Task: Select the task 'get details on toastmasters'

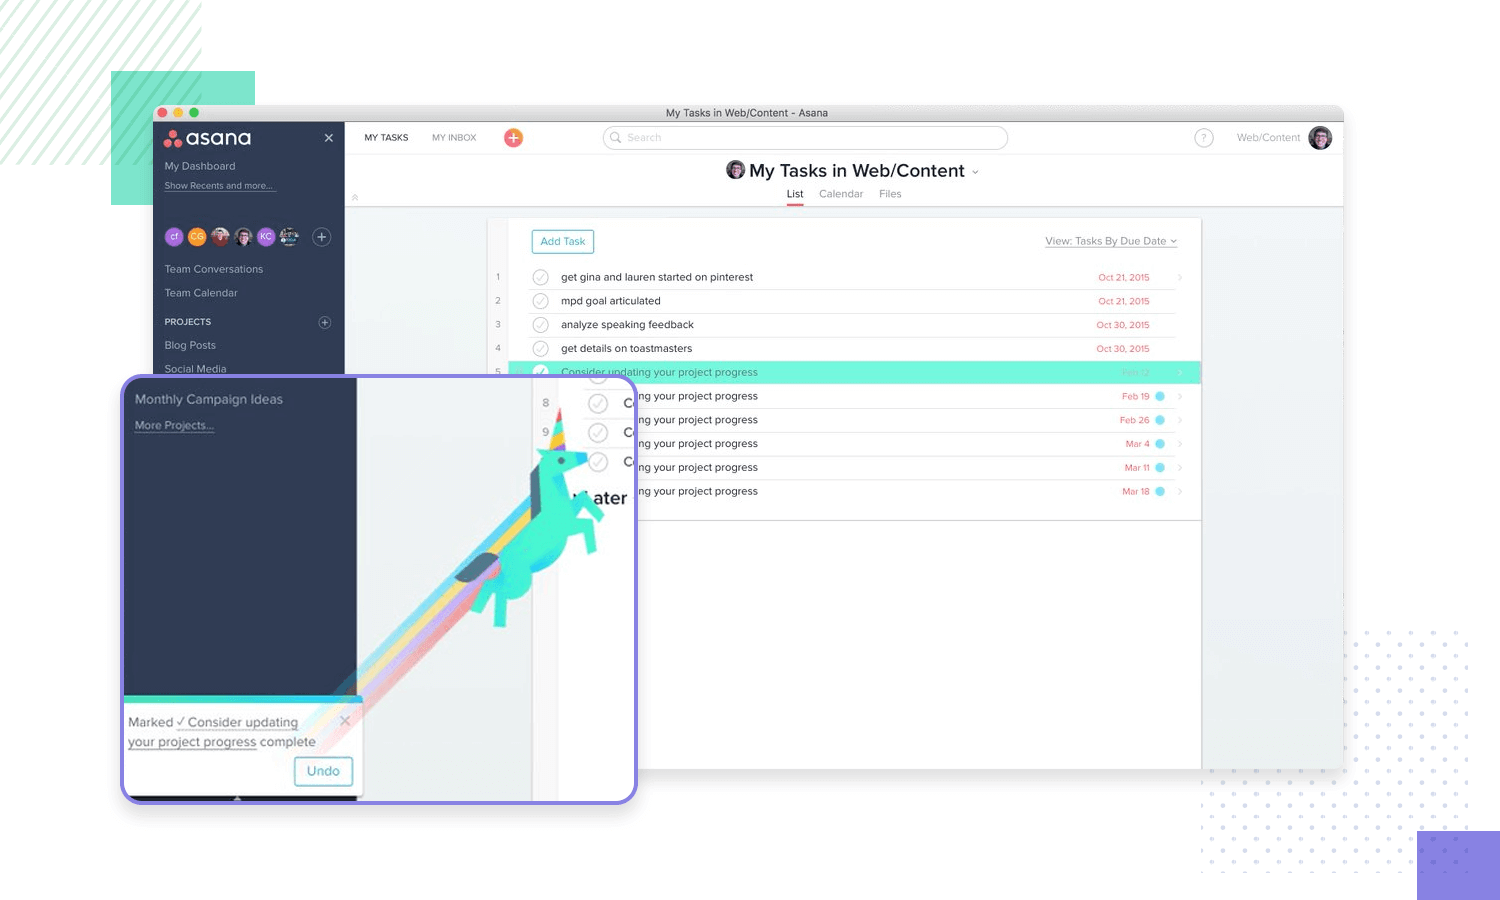Action: coord(626,349)
